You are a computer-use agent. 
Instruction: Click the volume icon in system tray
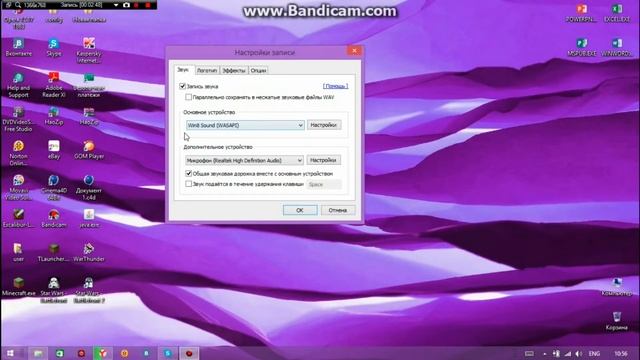tap(578, 353)
